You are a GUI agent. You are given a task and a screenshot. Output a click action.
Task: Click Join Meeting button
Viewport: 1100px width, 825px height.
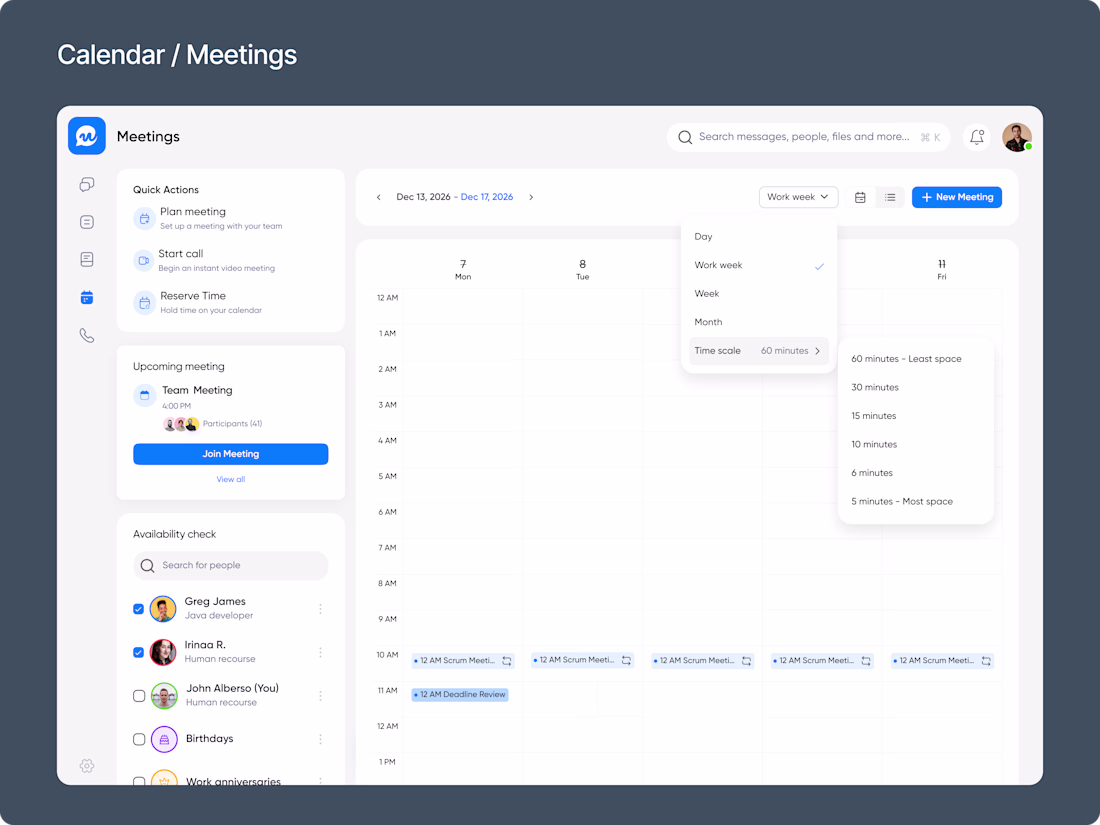pos(231,454)
